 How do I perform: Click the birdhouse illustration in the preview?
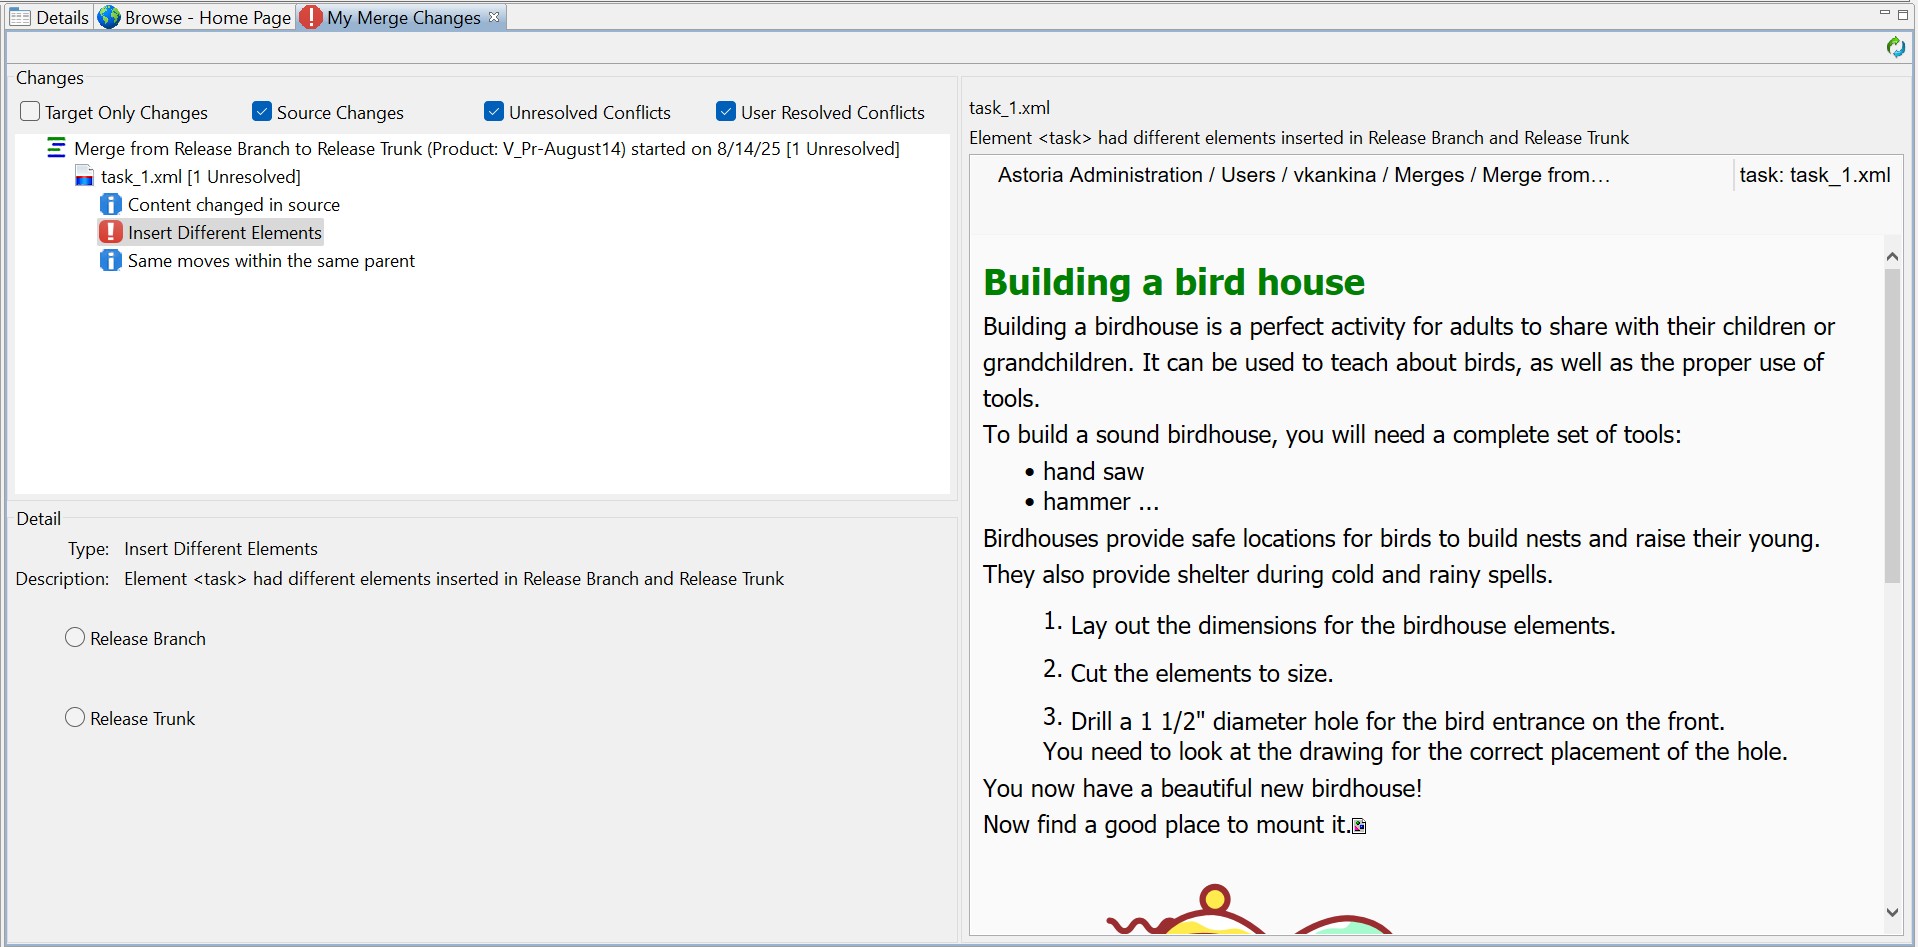tap(1250, 912)
